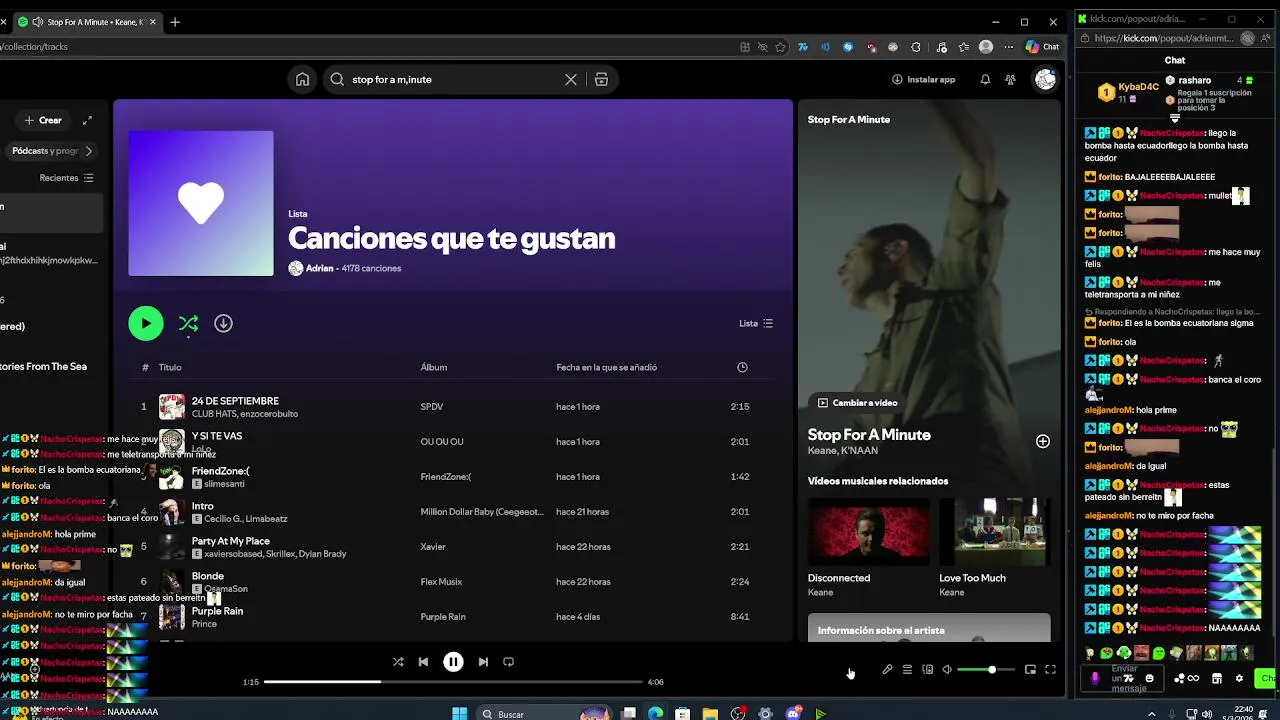Open the Love Too Much video thumbnail
This screenshot has width=1280, height=720.
click(x=995, y=531)
